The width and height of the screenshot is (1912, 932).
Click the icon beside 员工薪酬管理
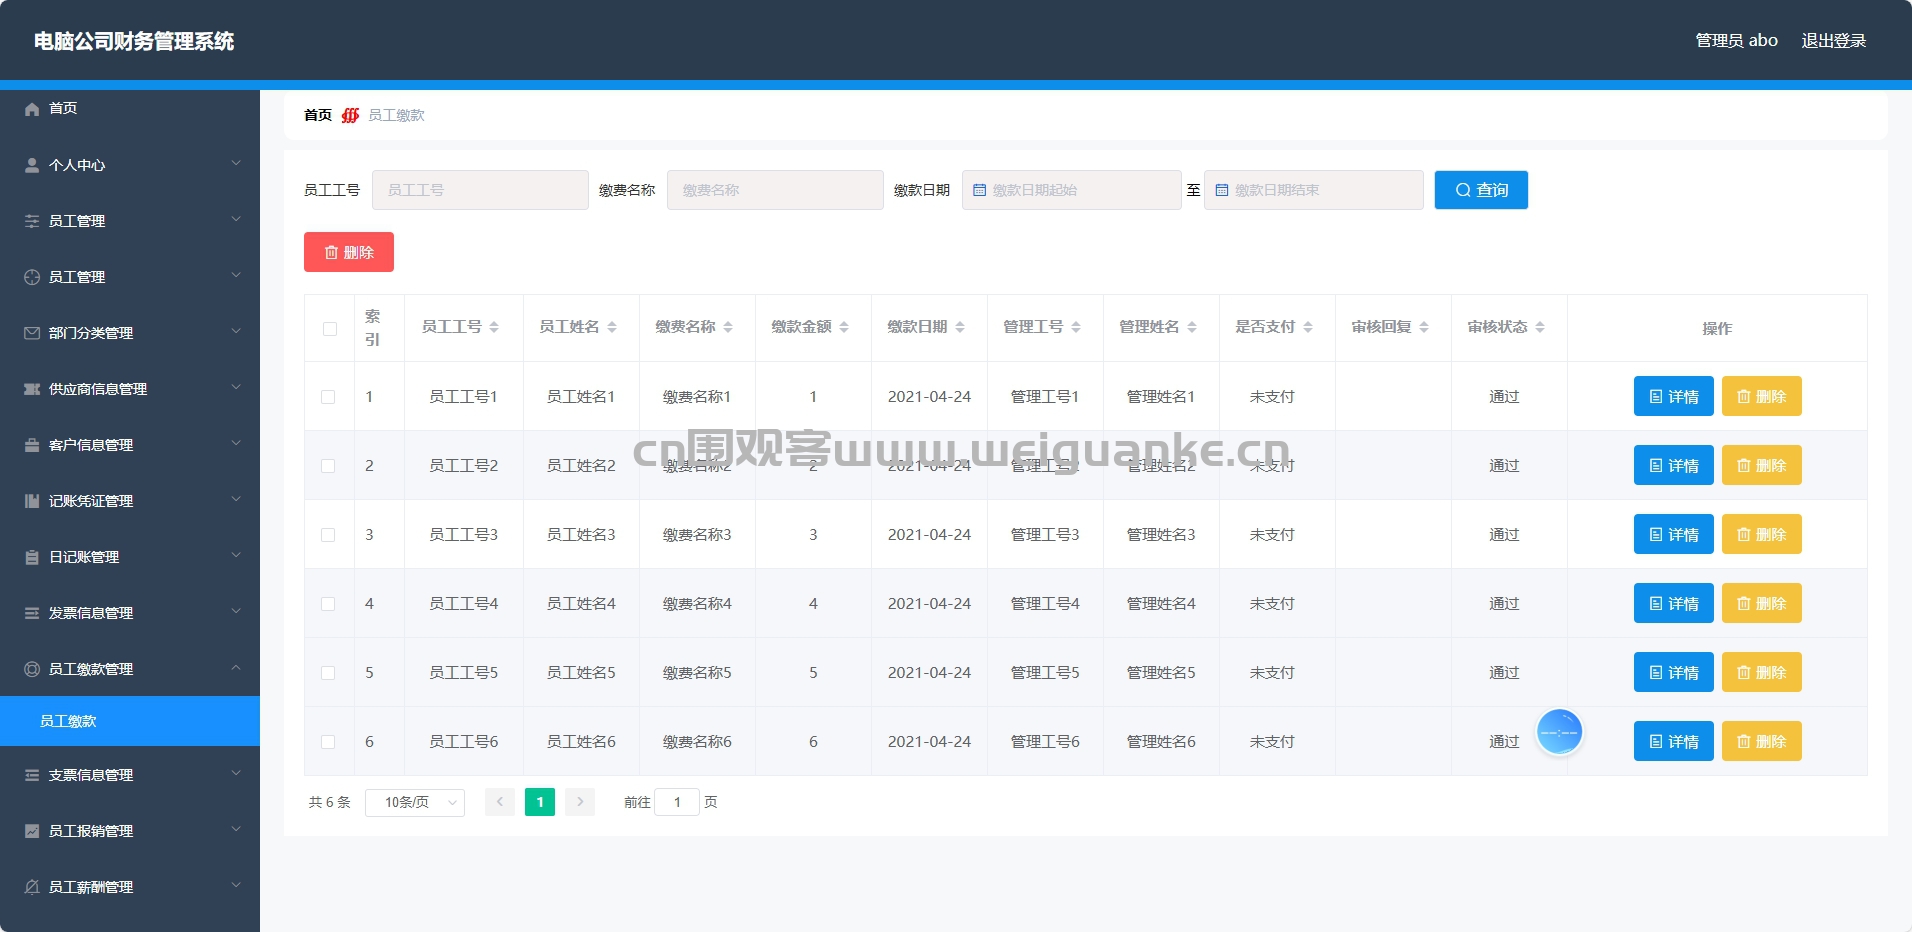point(32,887)
